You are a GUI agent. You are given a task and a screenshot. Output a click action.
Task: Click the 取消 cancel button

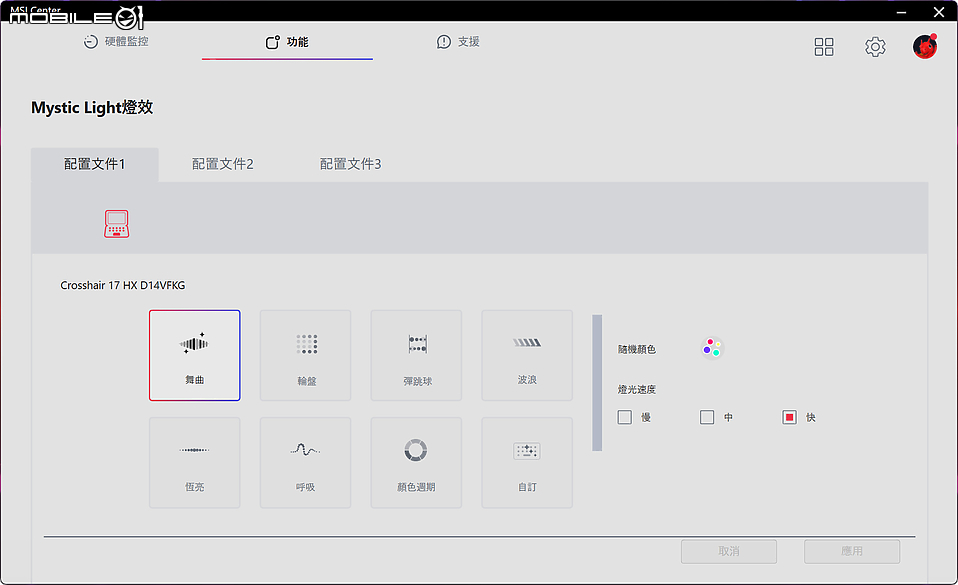(x=729, y=551)
